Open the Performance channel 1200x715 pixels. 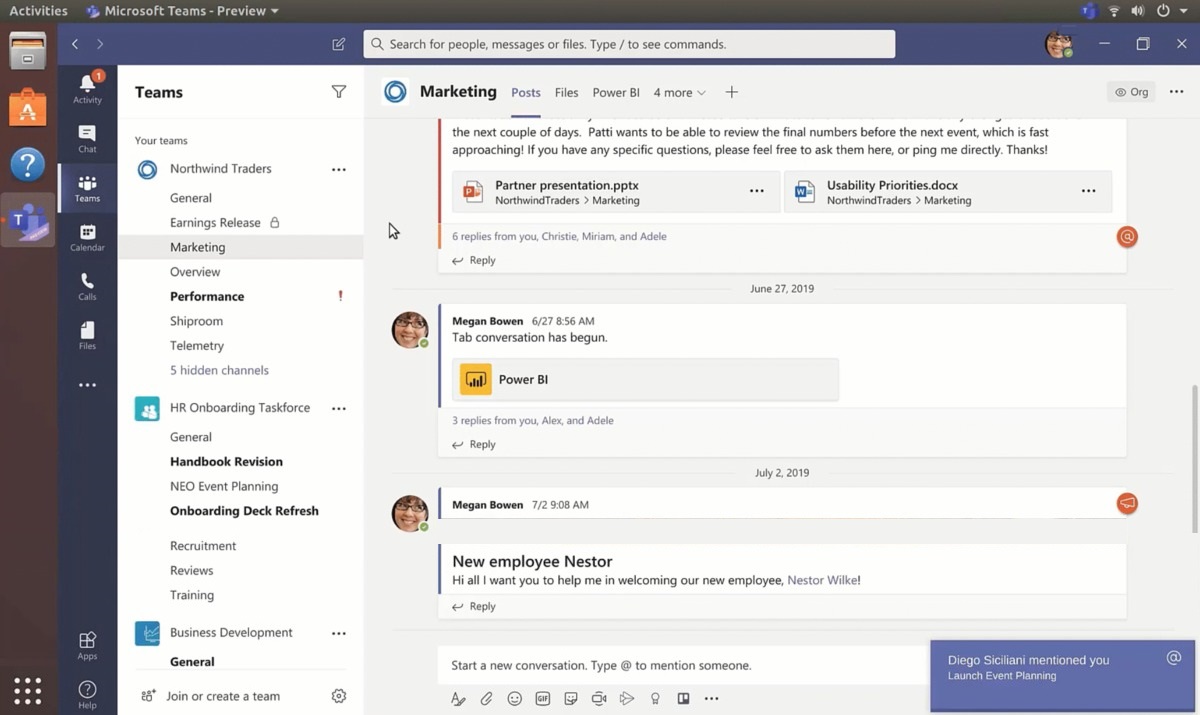[x=207, y=297]
